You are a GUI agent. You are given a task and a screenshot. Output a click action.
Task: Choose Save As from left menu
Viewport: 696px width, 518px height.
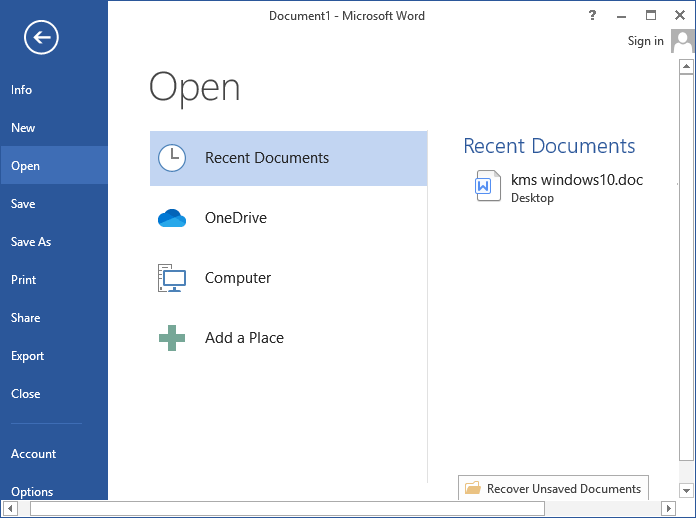pyautogui.click(x=31, y=242)
